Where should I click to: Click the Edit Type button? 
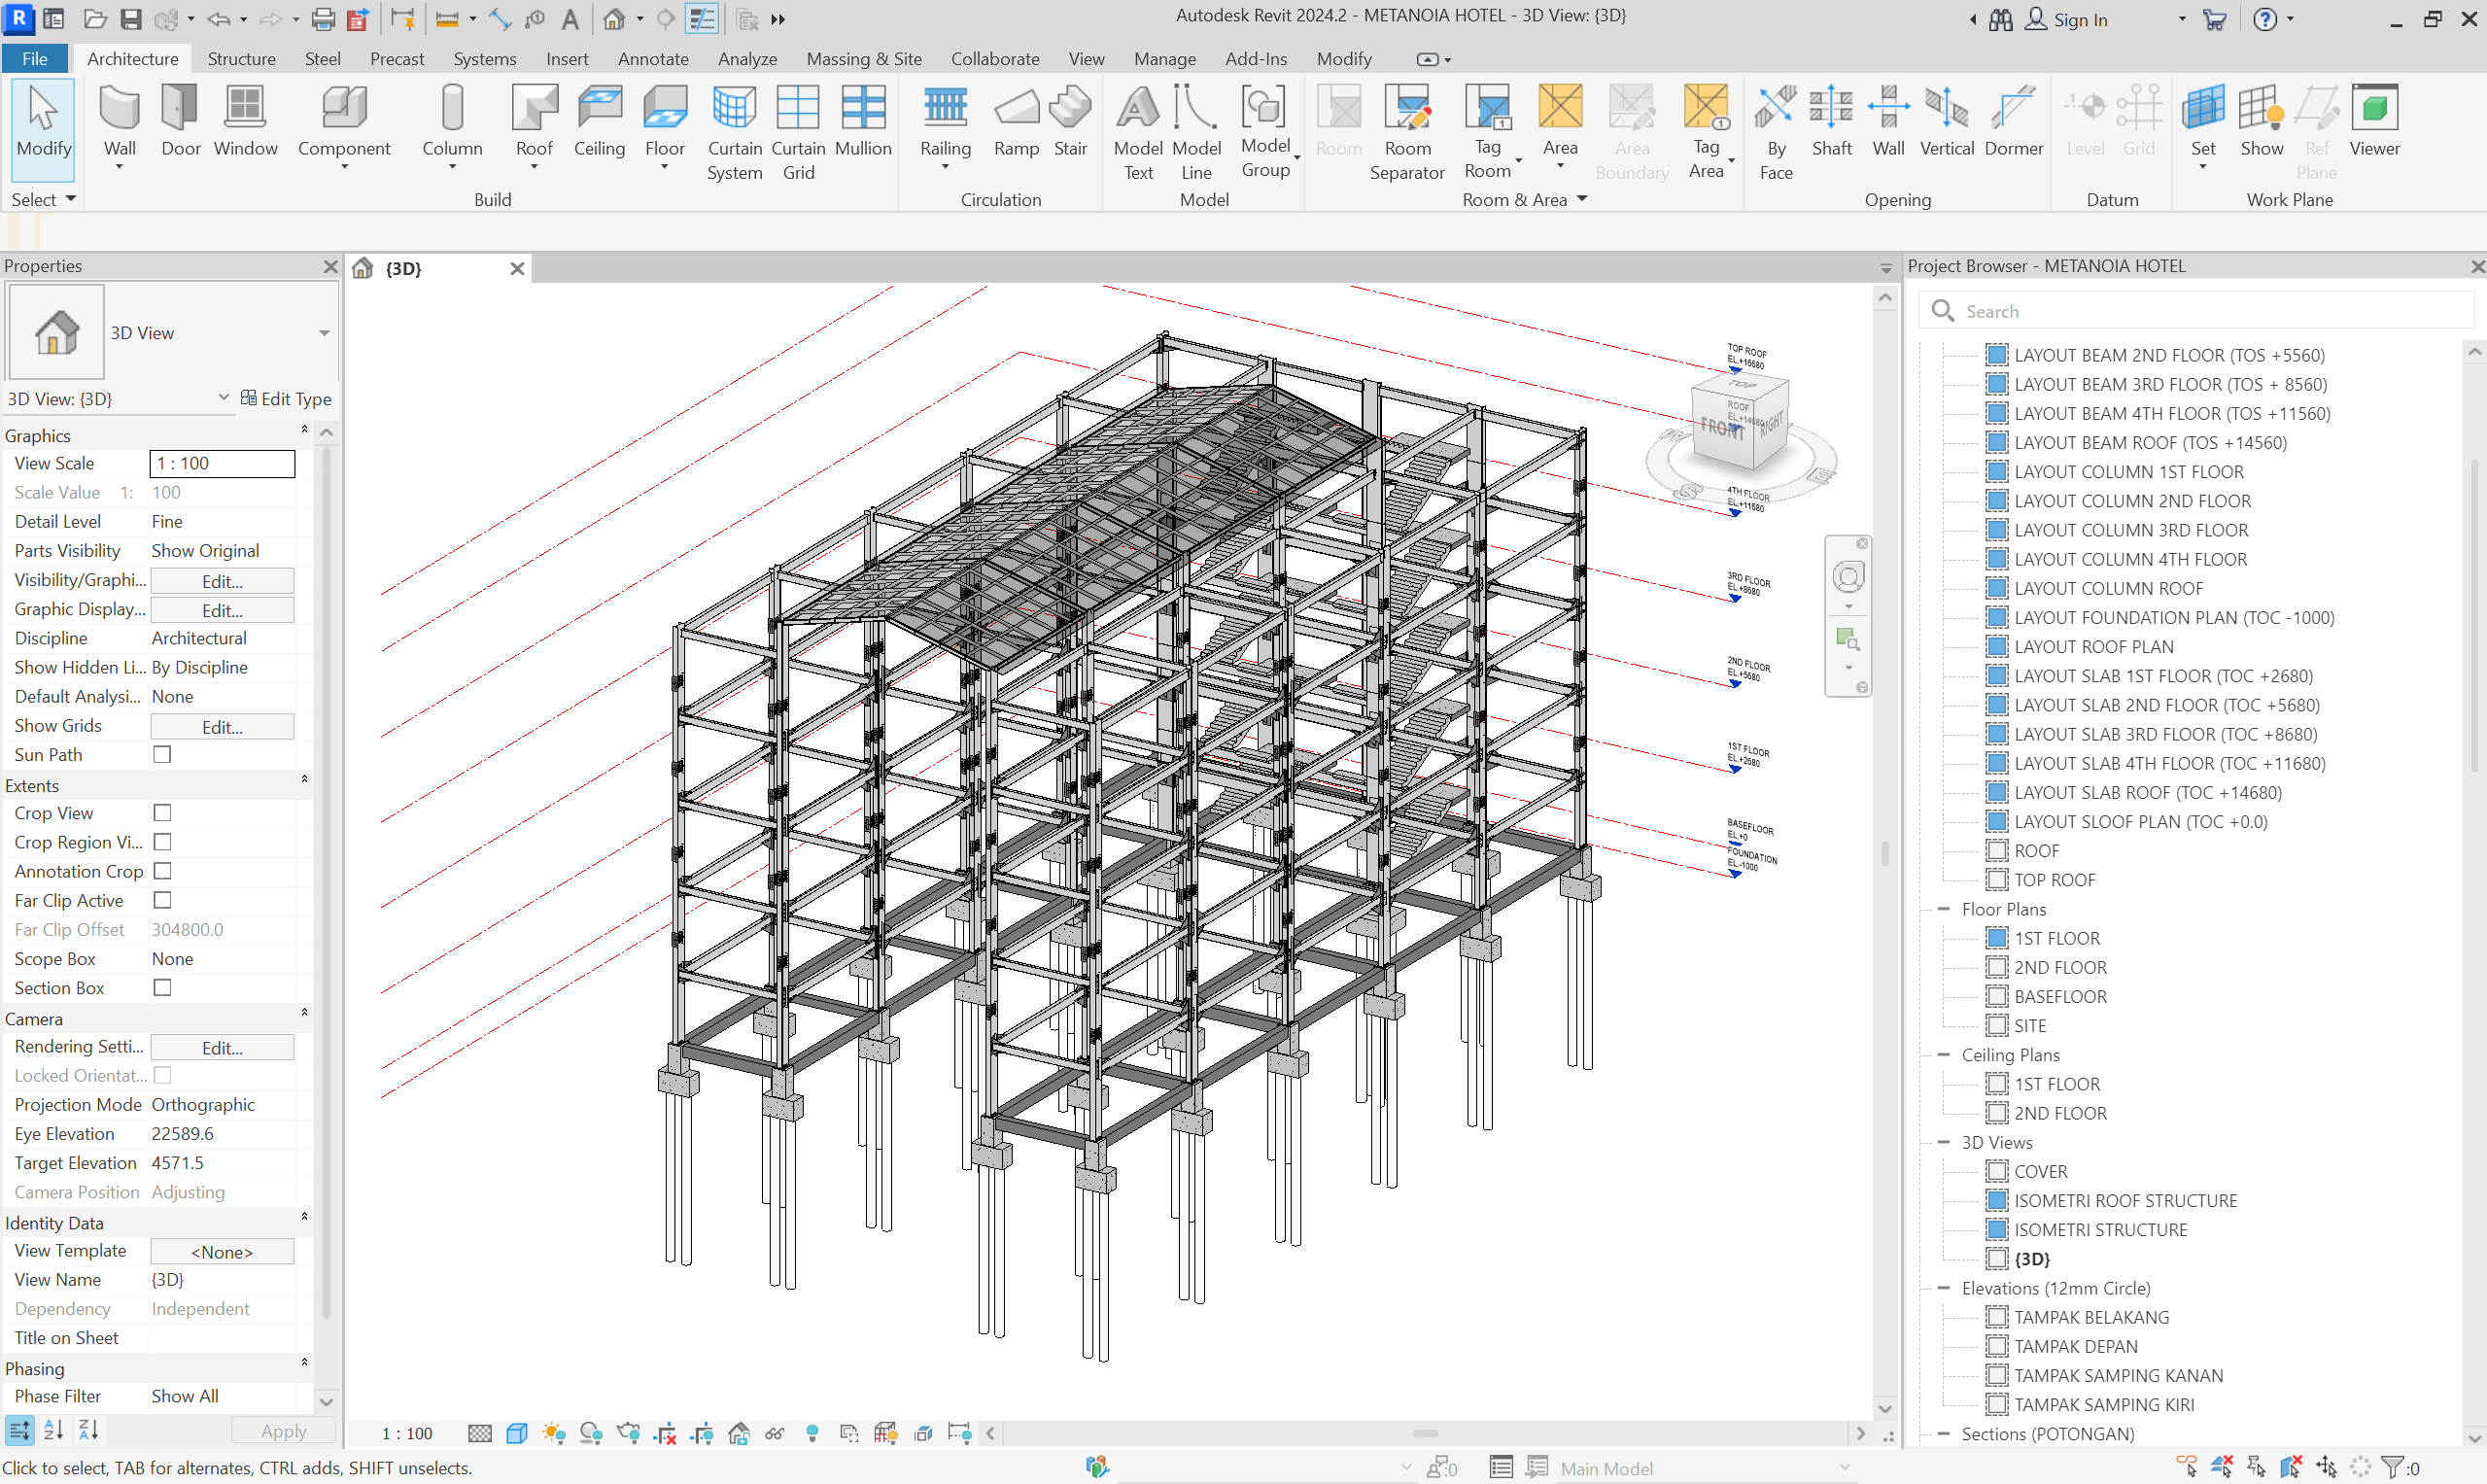[286, 399]
